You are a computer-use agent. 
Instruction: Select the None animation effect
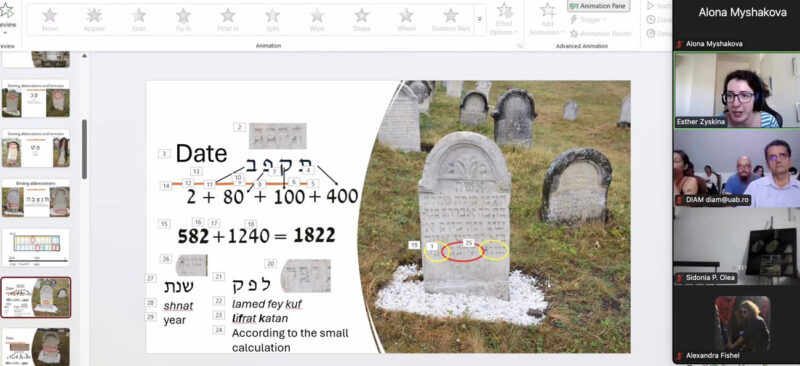coord(50,20)
